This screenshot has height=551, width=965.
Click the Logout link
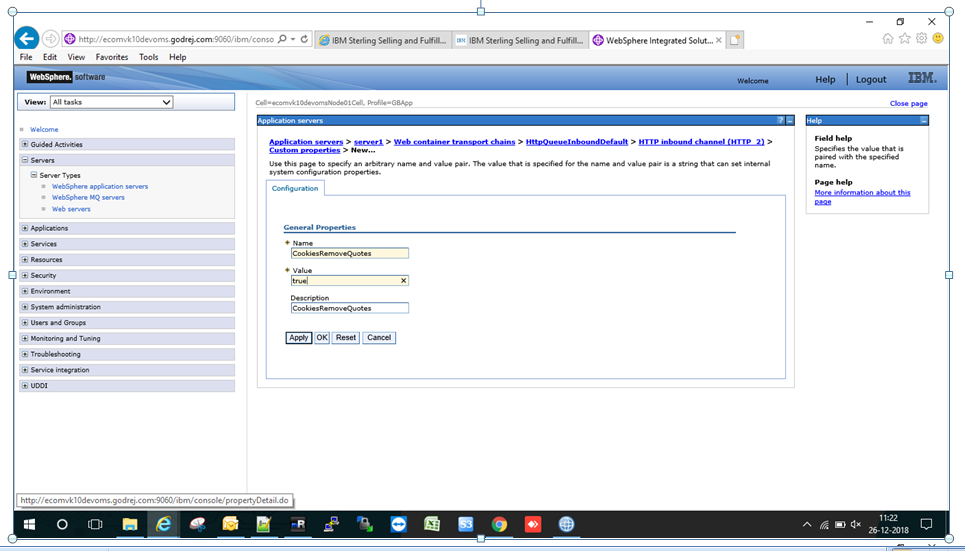[871, 79]
